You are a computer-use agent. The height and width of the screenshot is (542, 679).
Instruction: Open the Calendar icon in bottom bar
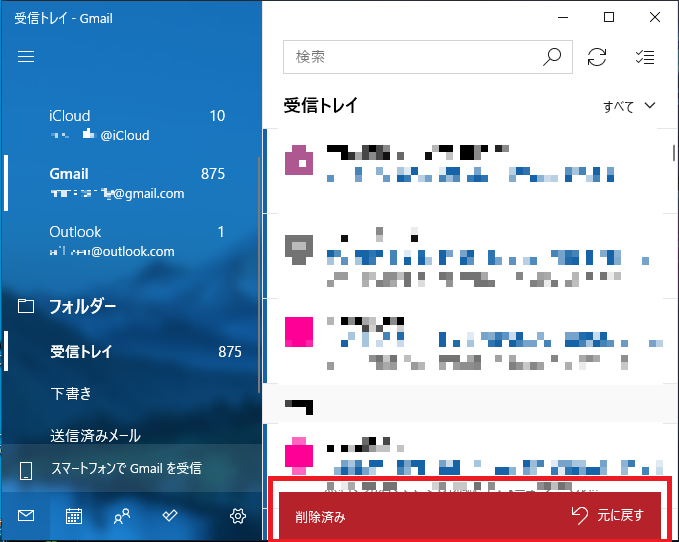click(74, 516)
